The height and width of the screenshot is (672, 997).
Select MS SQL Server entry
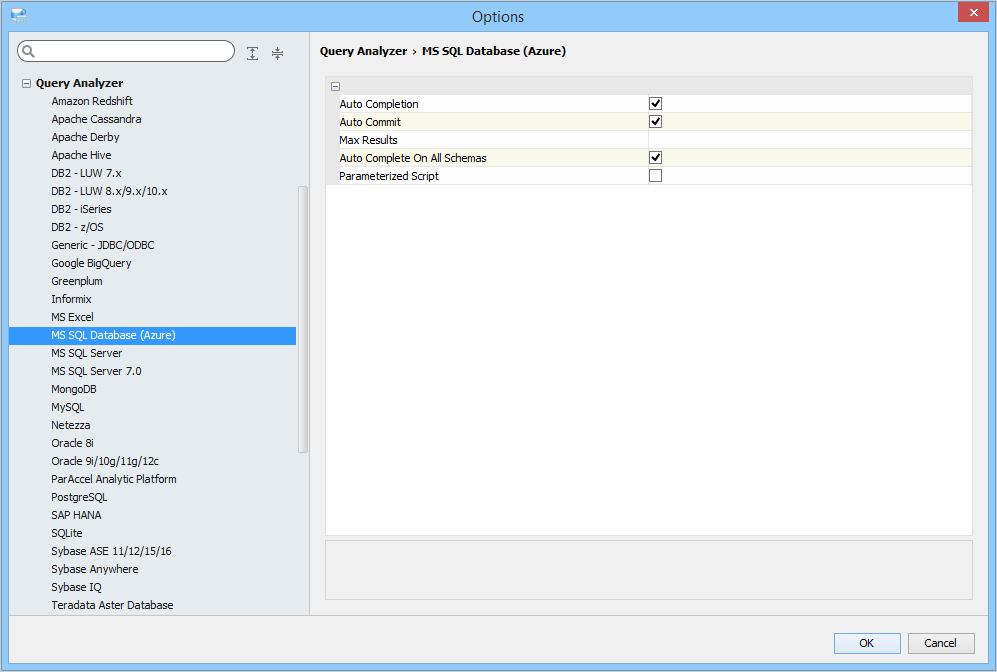86,353
